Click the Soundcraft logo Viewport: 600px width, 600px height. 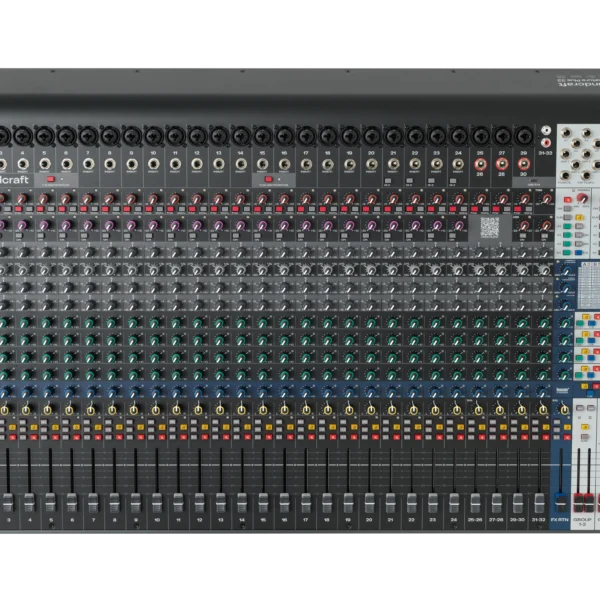[14, 179]
